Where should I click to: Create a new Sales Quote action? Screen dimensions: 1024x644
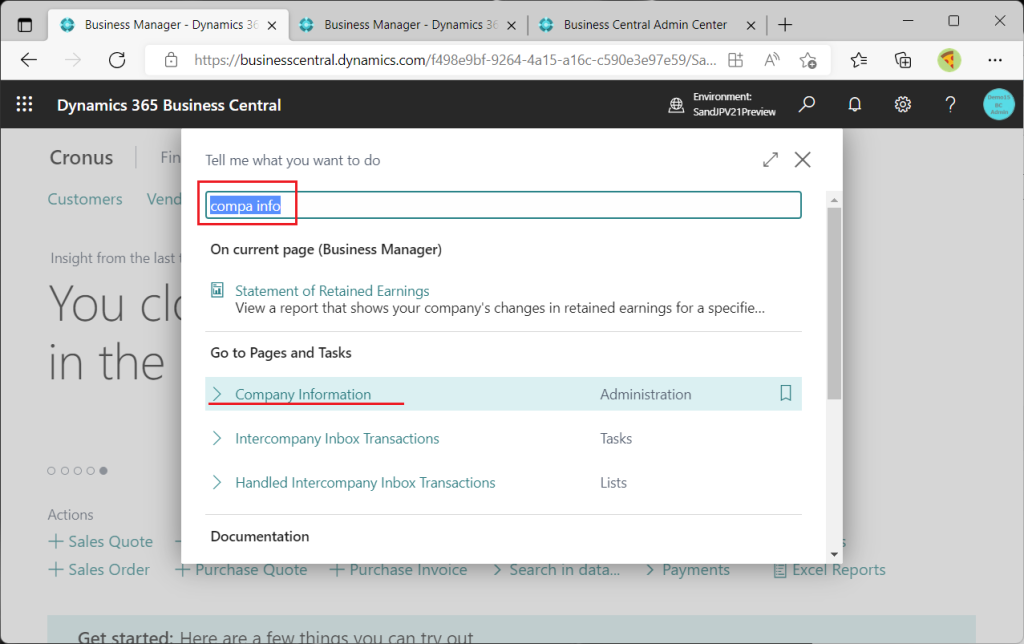point(101,541)
